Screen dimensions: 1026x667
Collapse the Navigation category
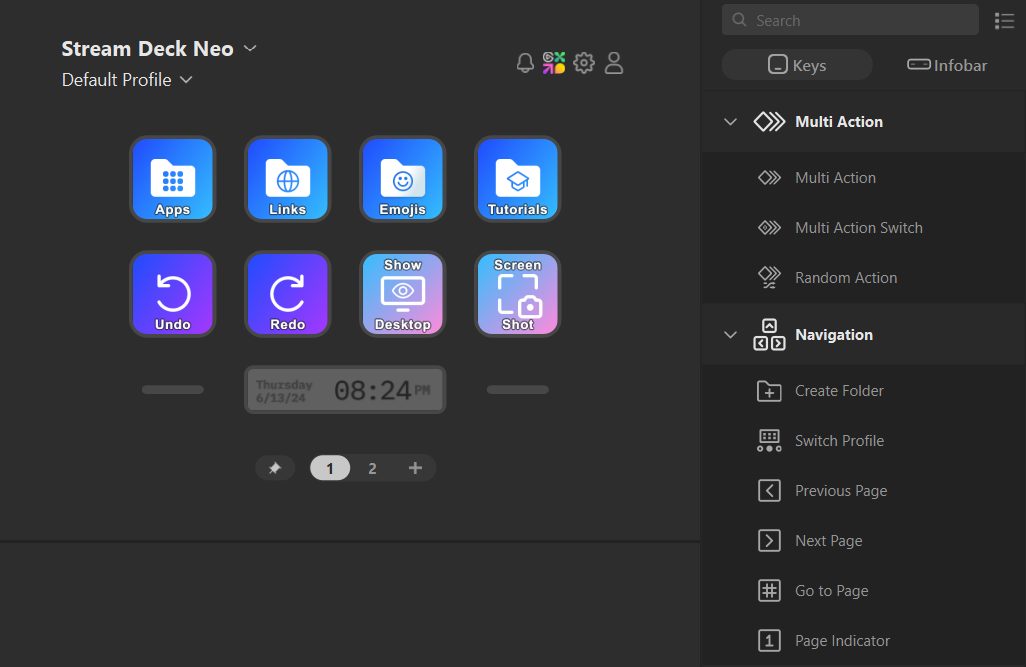coord(730,335)
